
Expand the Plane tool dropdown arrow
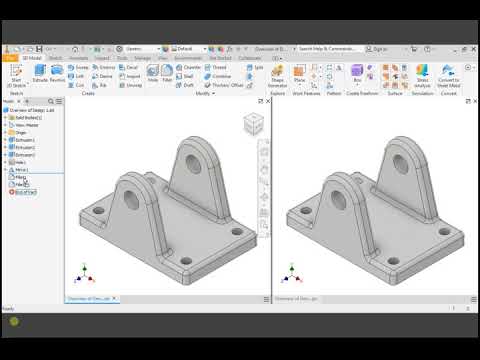299,85
